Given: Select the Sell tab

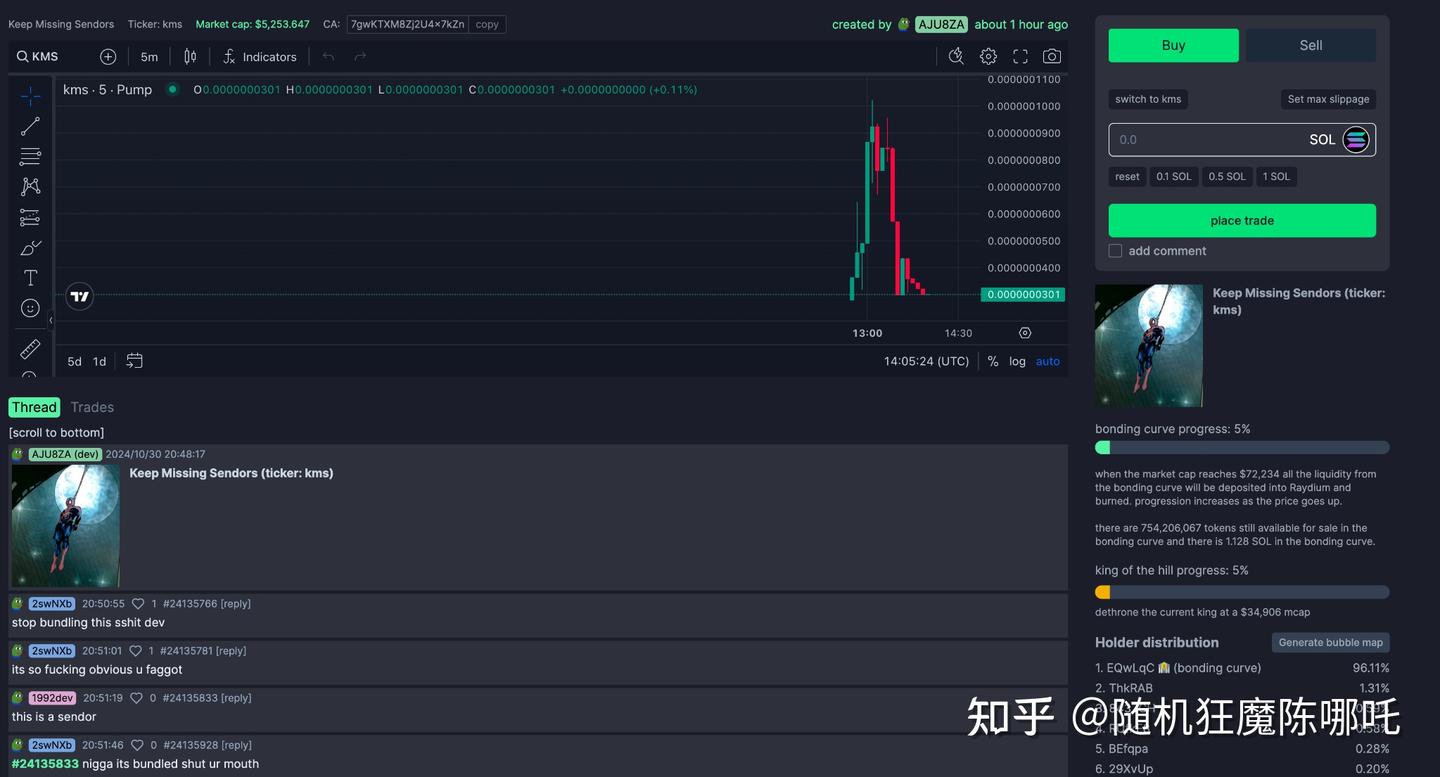Looking at the screenshot, I should (x=1310, y=45).
